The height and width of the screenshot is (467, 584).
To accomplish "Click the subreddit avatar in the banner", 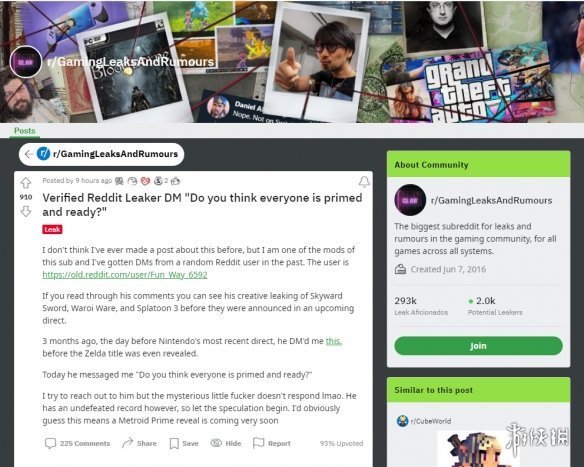I will tap(25, 62).
